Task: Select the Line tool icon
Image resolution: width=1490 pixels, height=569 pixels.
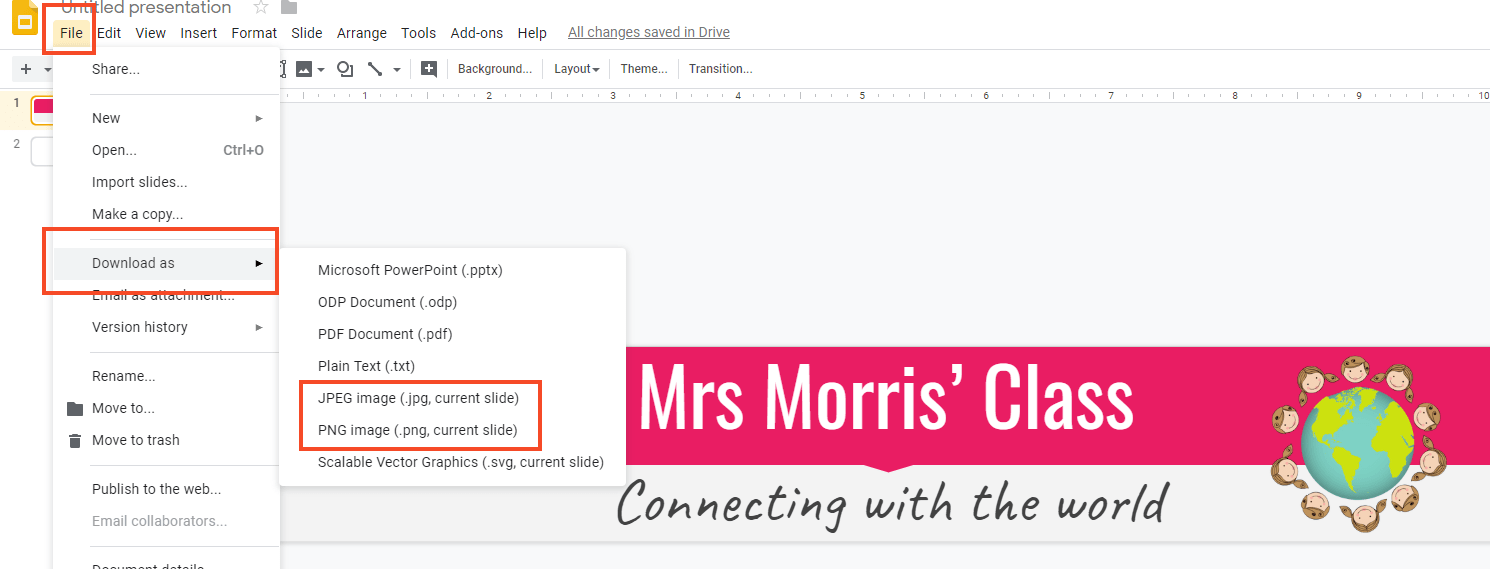Action: click(x=375, y=69)
